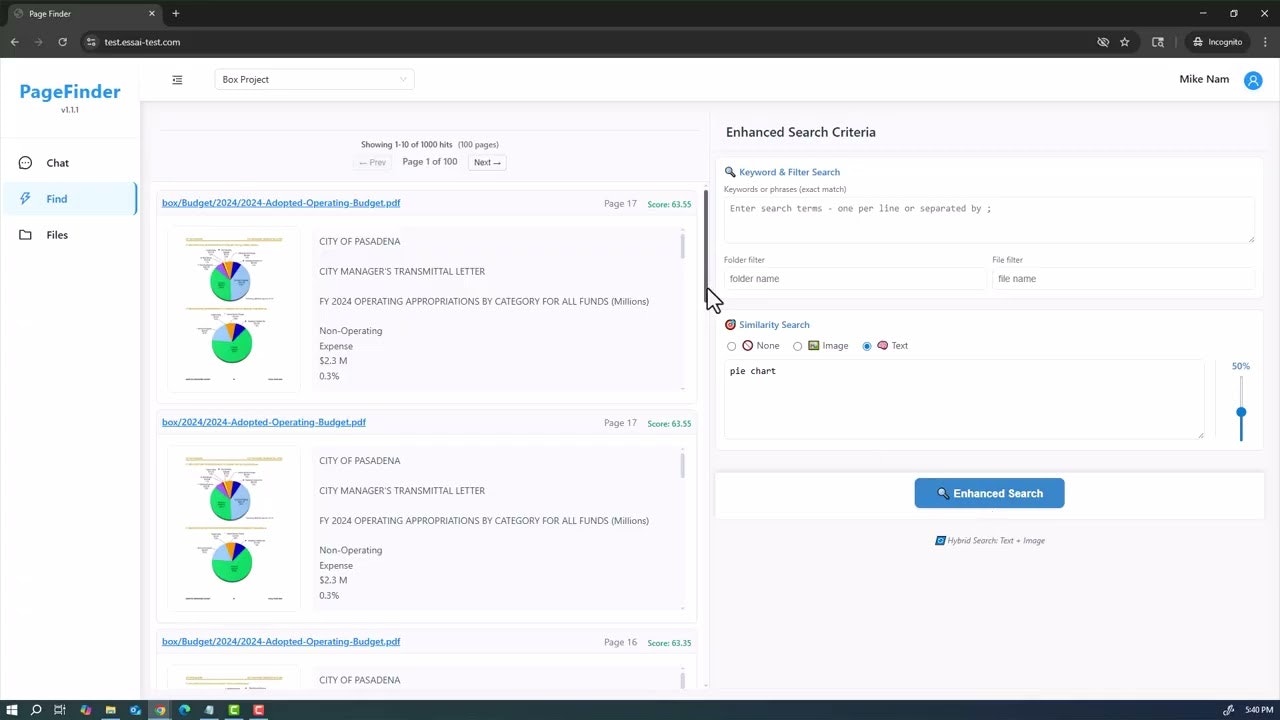Click Keyword & Filter Search magnifier icon
The height and width of the screenshot is (720, 1280).
coord(730,172)
